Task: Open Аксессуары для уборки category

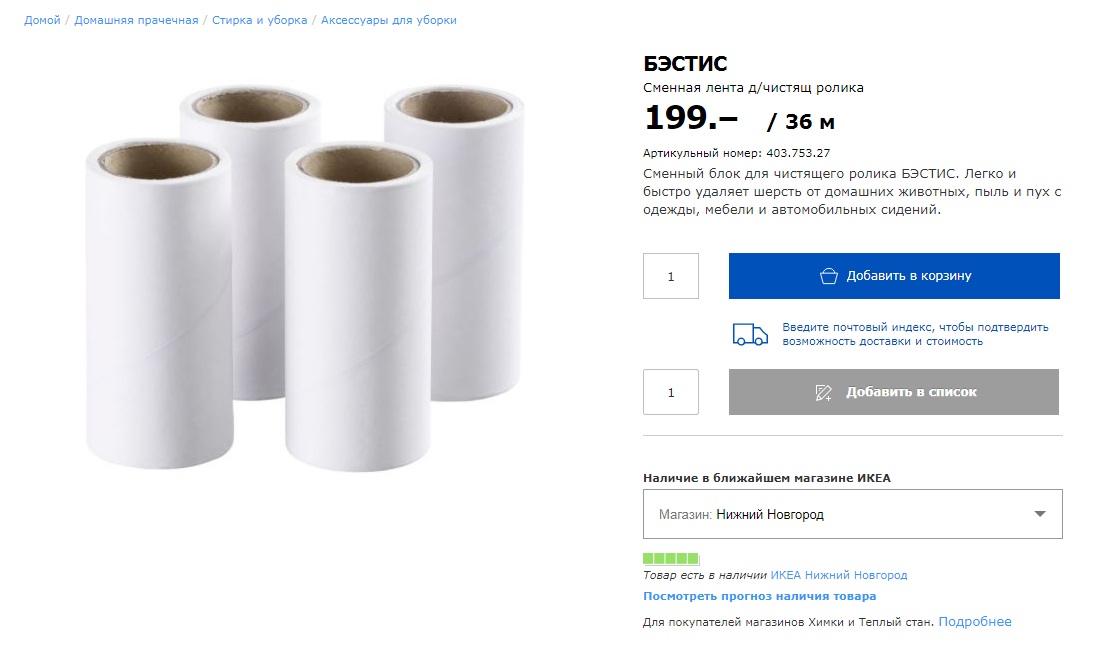Action: (x=389, y=20)
